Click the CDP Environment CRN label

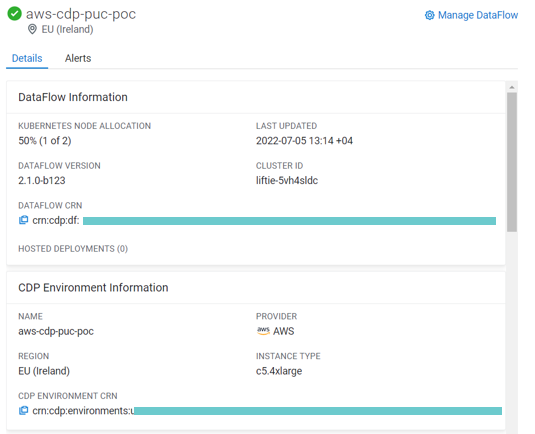click(x=68, y=396)
